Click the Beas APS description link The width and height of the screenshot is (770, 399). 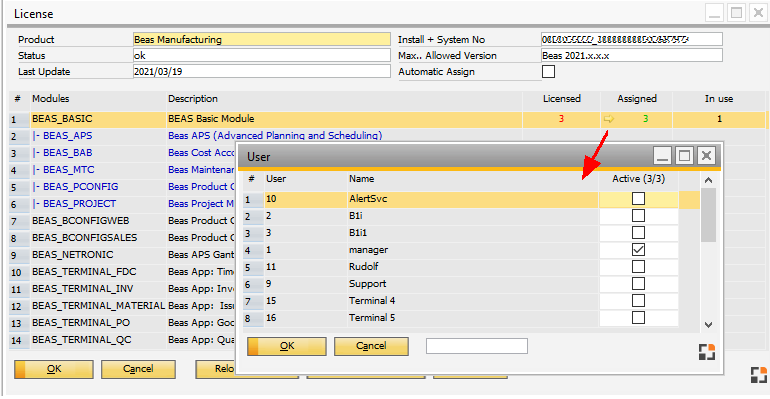[275, 136]
